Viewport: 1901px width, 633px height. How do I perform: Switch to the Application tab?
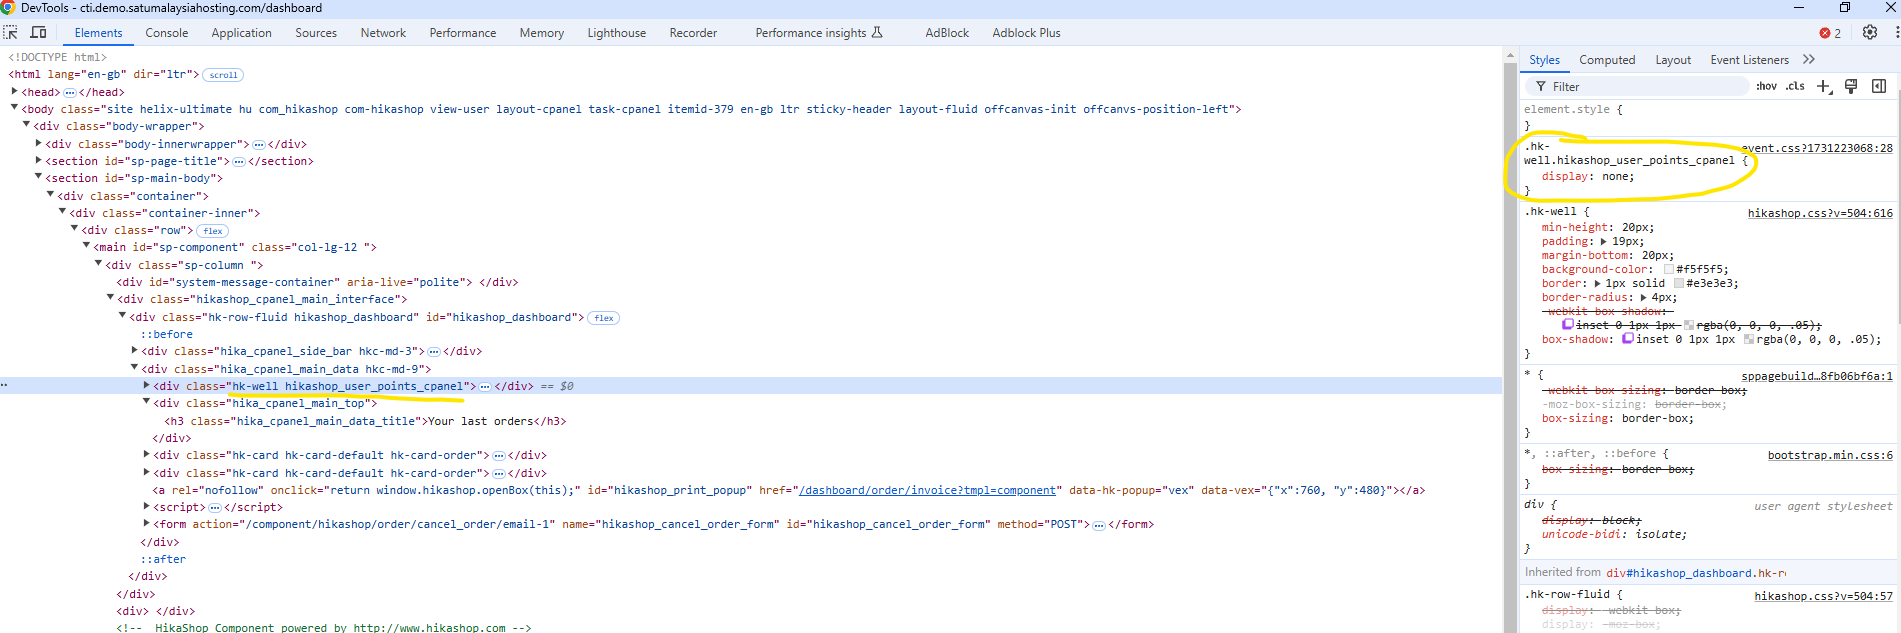(x=241, y=33)
